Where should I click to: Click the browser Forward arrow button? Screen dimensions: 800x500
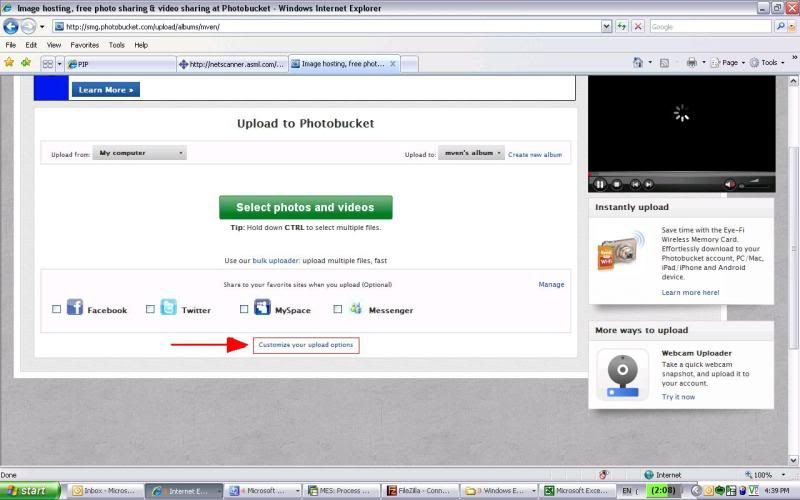coord(29,26)
